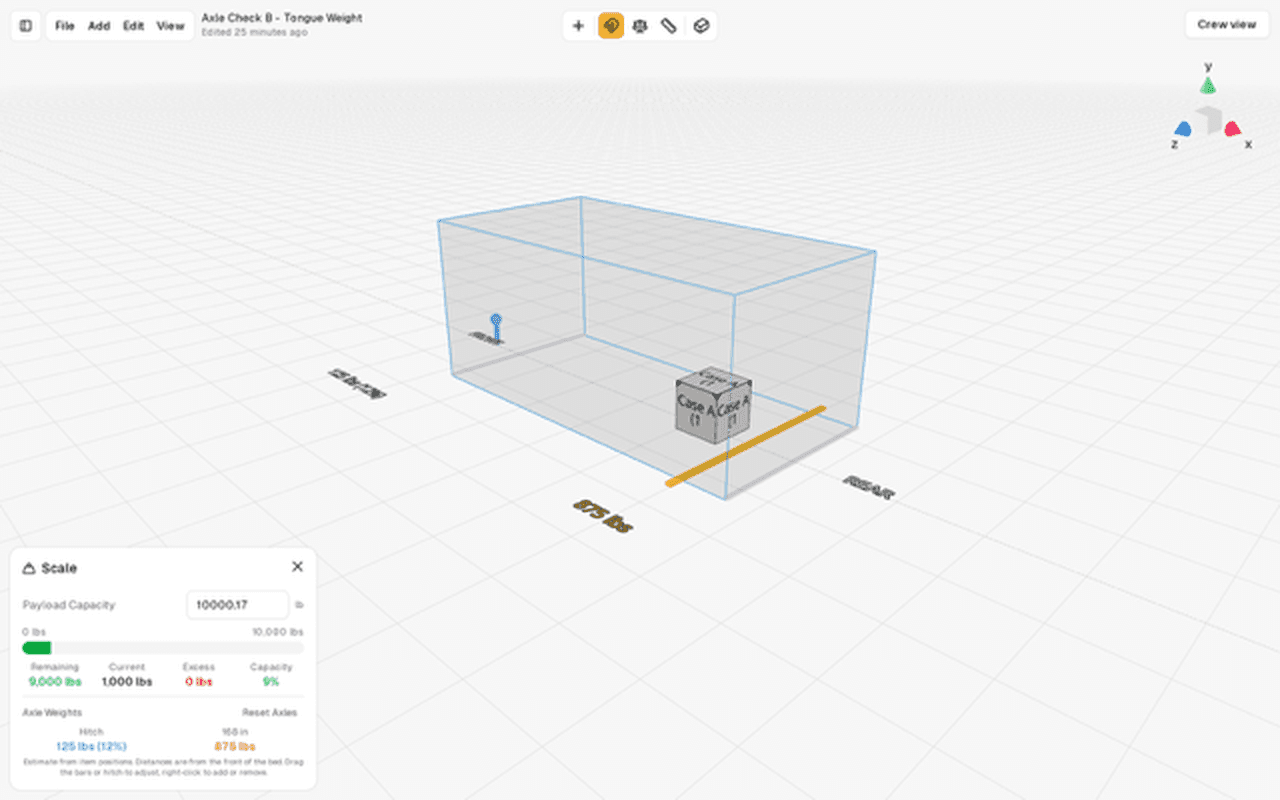Image resolution: width=1280 pixels, height=800 pixels.
Task: Close the Scale panel
Action: pyautogui.click(x=297, y=567)
